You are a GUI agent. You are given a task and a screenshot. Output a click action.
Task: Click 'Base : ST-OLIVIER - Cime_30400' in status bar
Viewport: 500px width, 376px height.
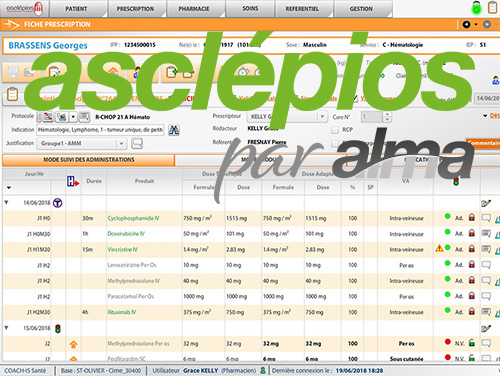point(101,370)
